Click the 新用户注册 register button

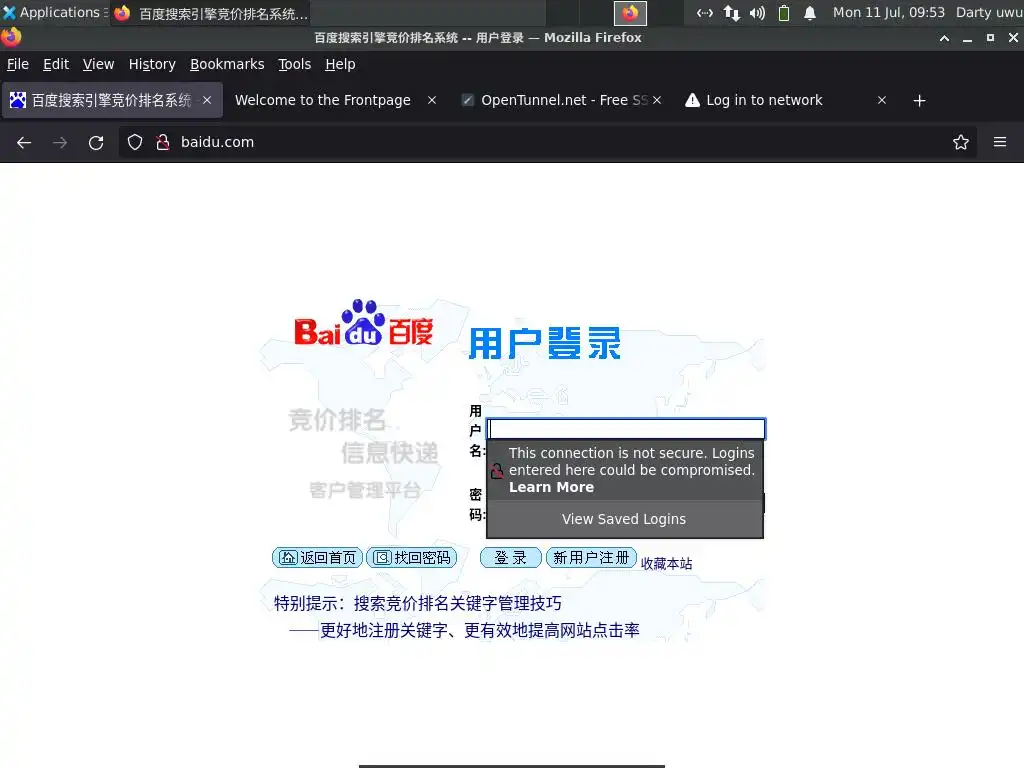591,557
